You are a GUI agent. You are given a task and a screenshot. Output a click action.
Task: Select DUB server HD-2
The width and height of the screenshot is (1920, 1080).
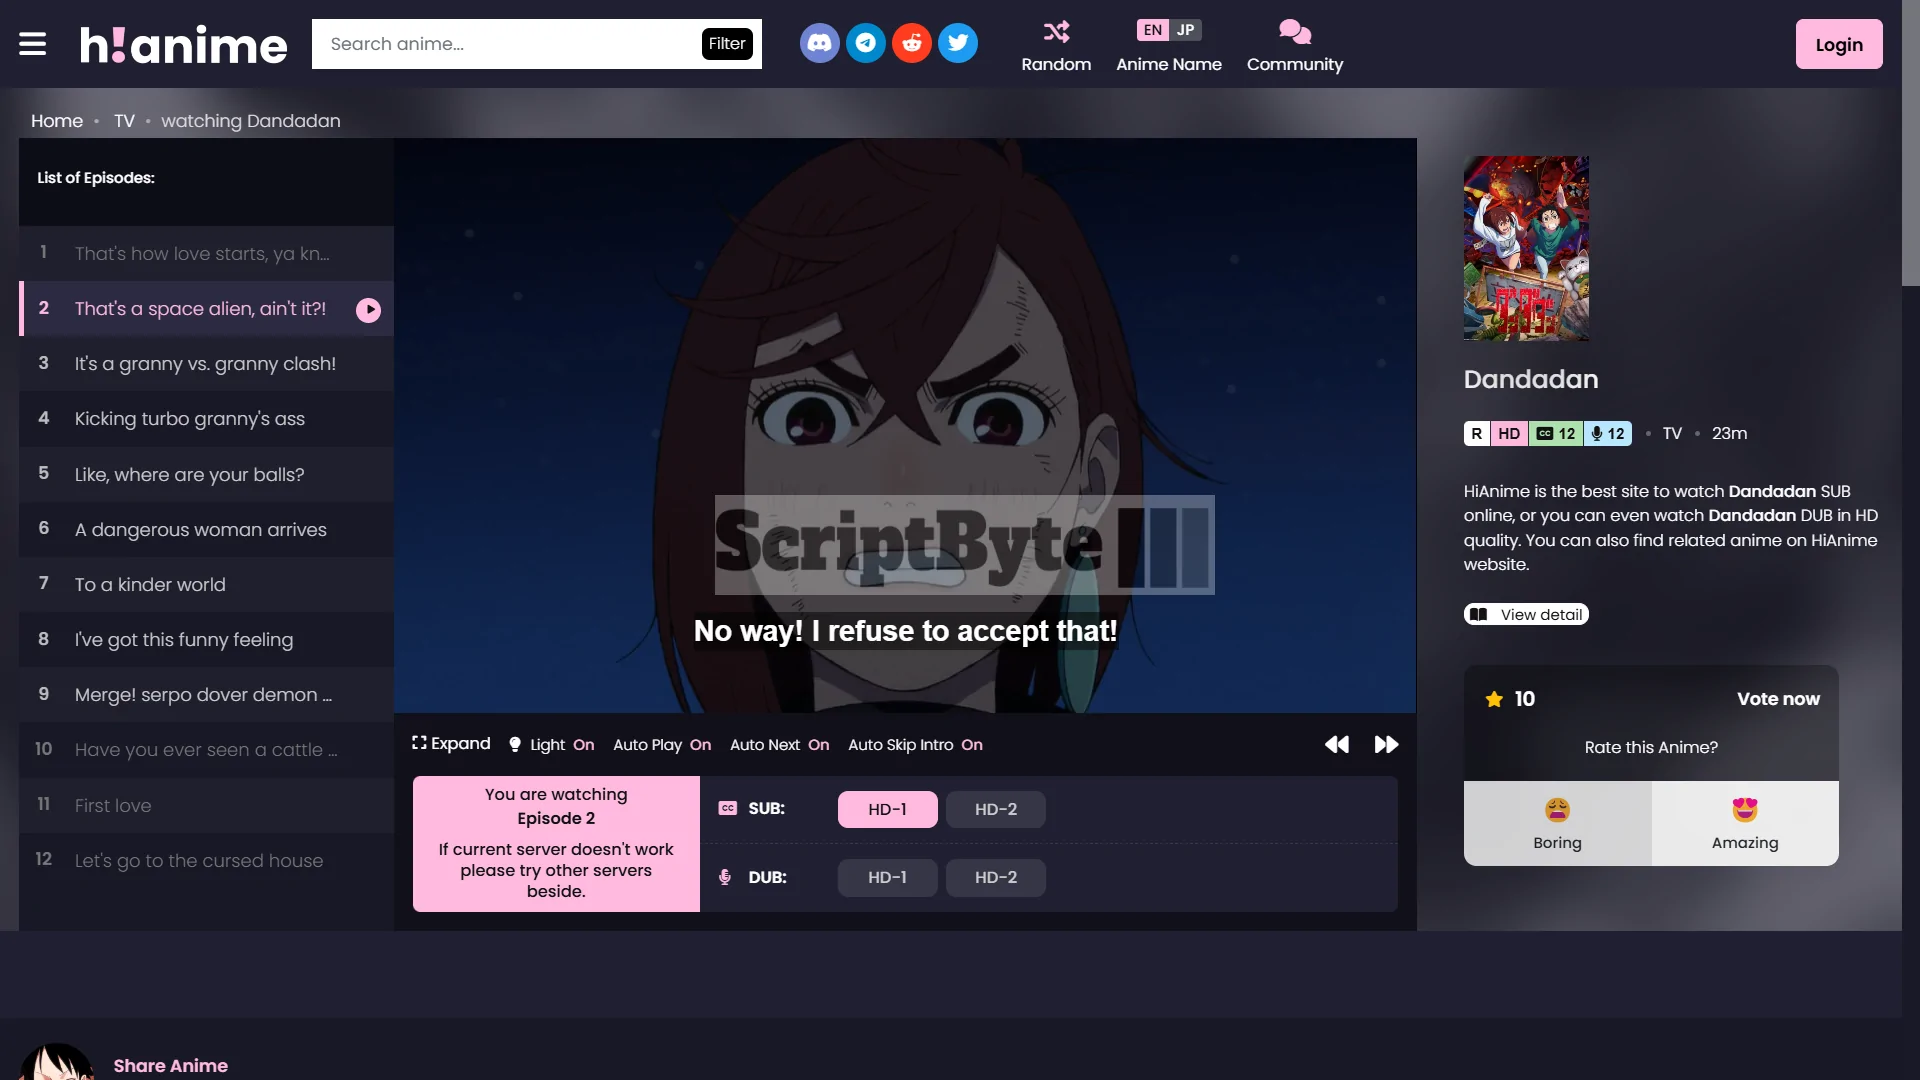995,877
